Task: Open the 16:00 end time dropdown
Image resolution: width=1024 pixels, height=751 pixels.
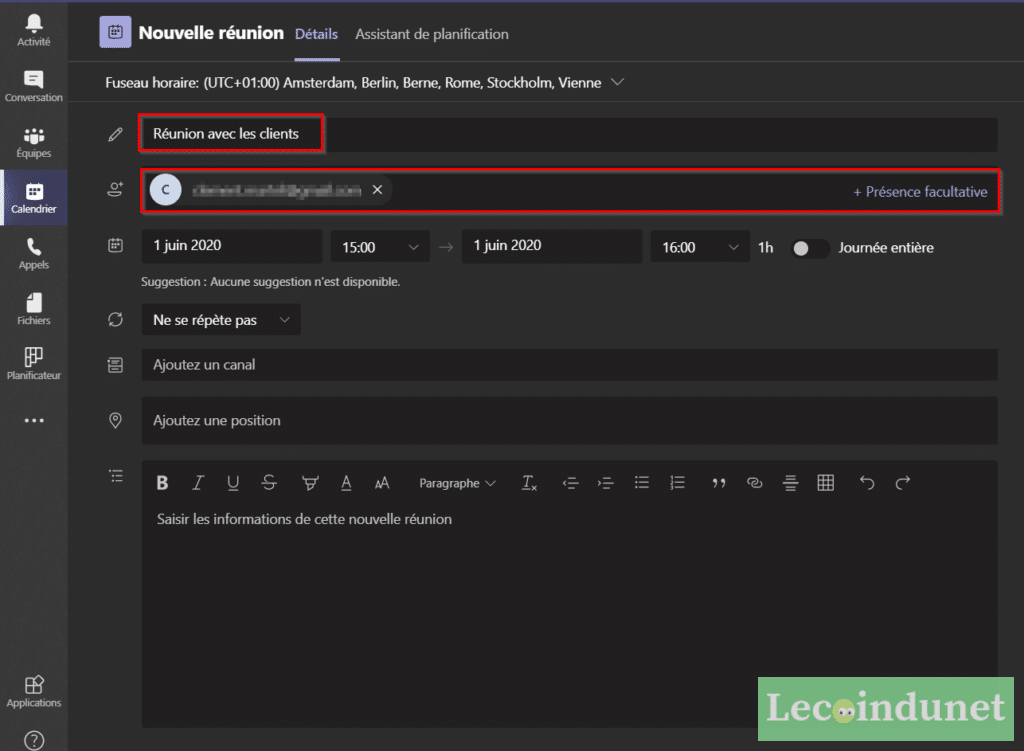Action: click(700, 247)
